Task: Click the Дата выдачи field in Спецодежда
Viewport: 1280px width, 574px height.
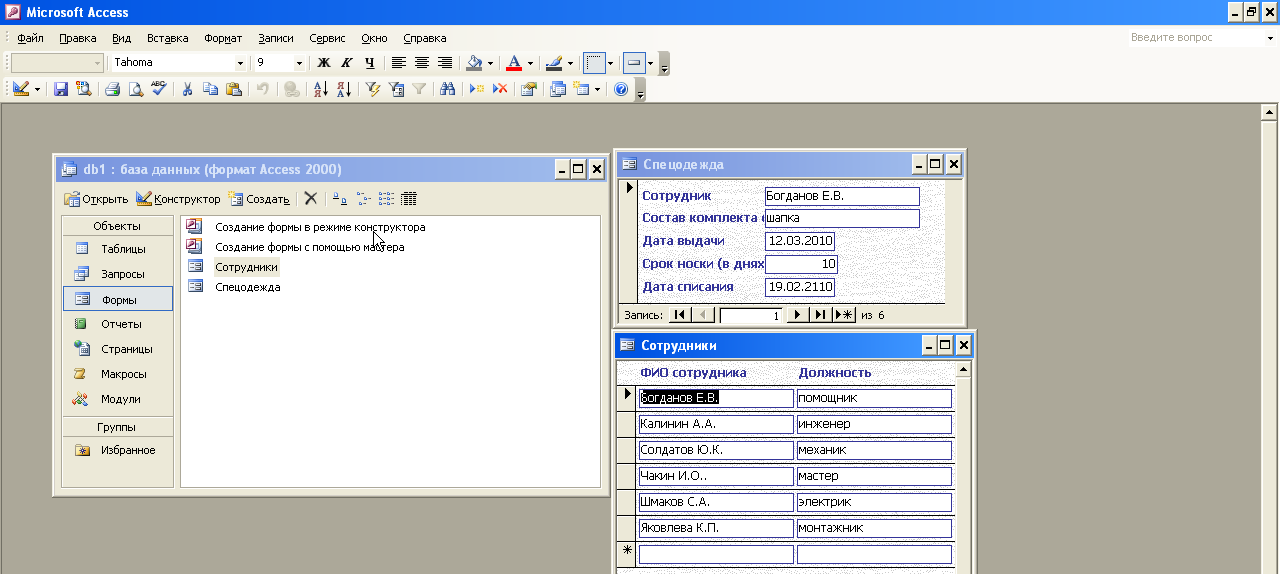Action: 799,241
